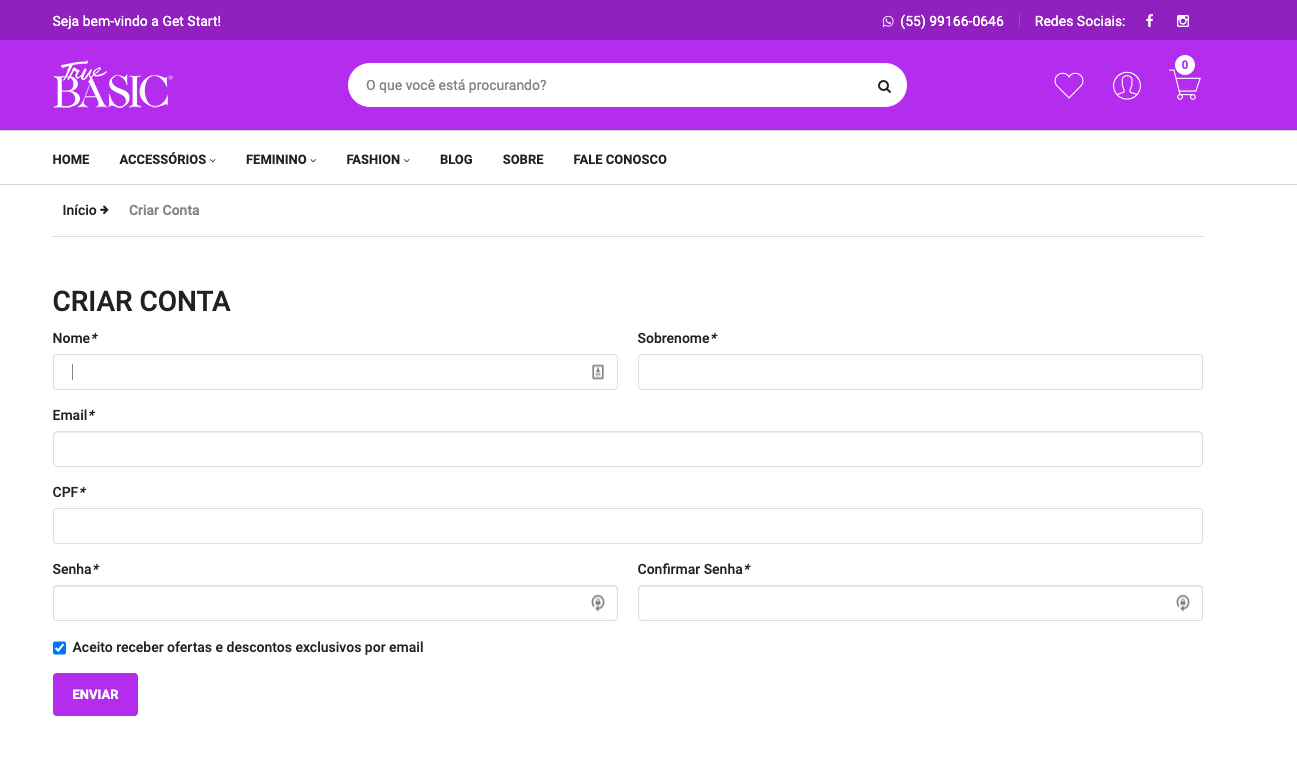
Task: Click the Facebook icon in top bar
Action: point(1149,21)
